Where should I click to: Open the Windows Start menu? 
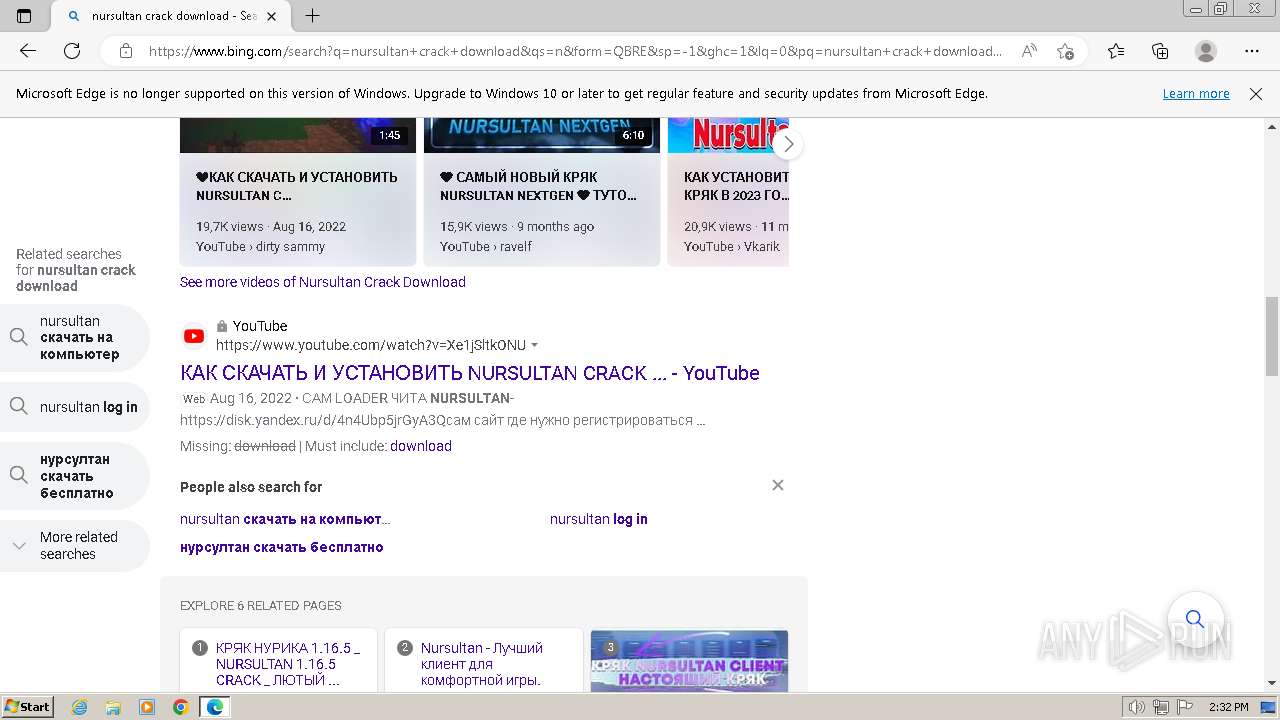[x=27, y=707]
